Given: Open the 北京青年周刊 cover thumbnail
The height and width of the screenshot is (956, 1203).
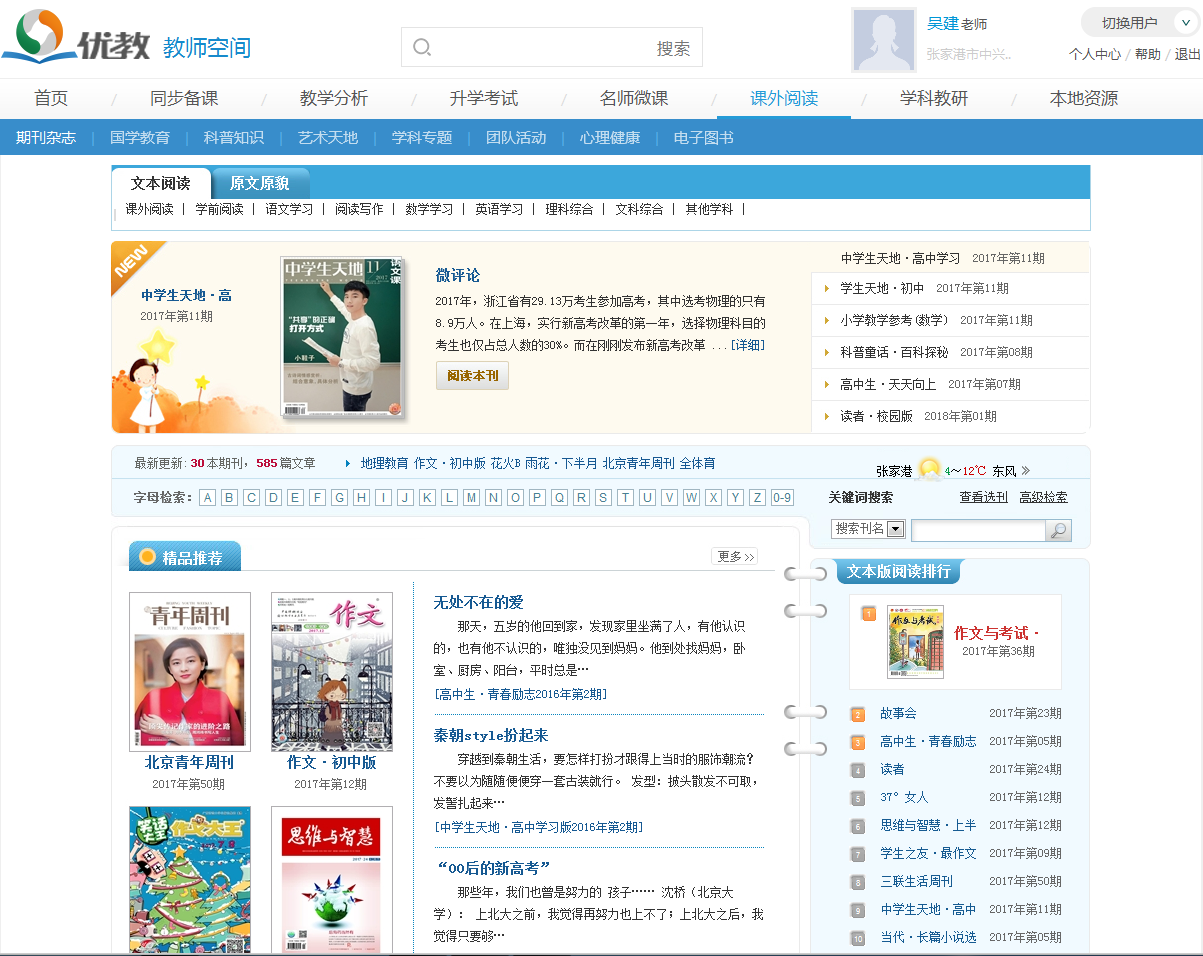Looking at the screenshot, I should click(x=190, y=671).
